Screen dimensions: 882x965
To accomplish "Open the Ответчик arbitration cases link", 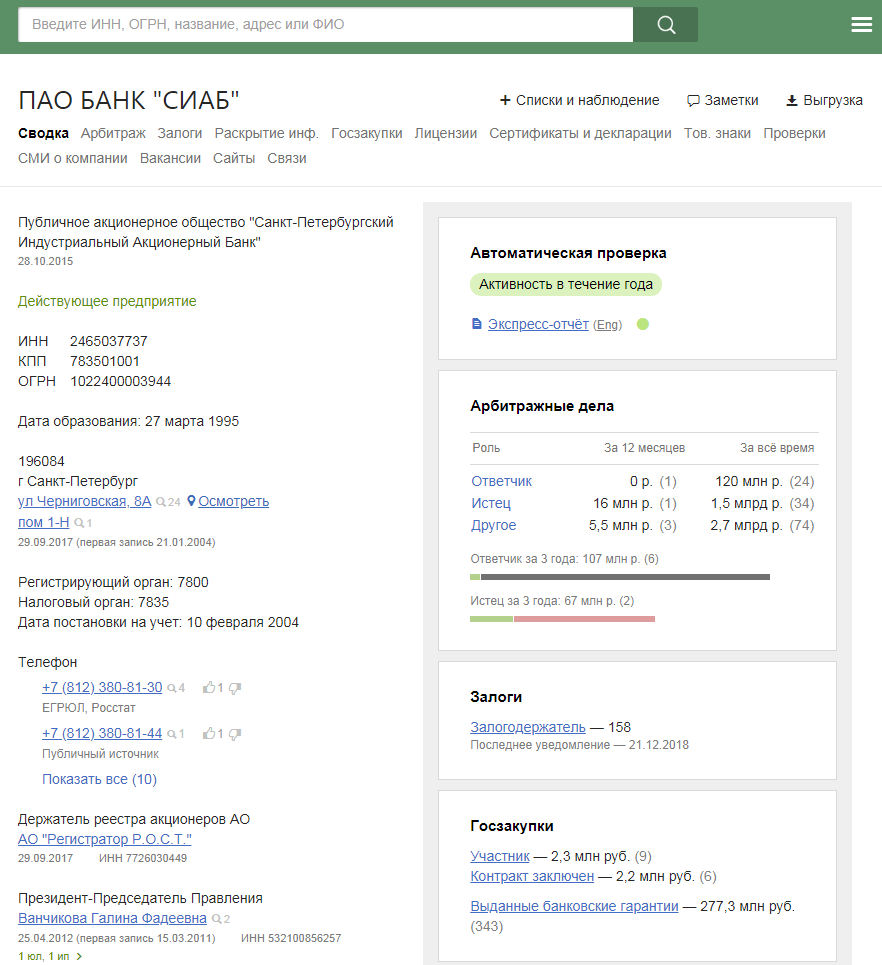I will 501,481.
